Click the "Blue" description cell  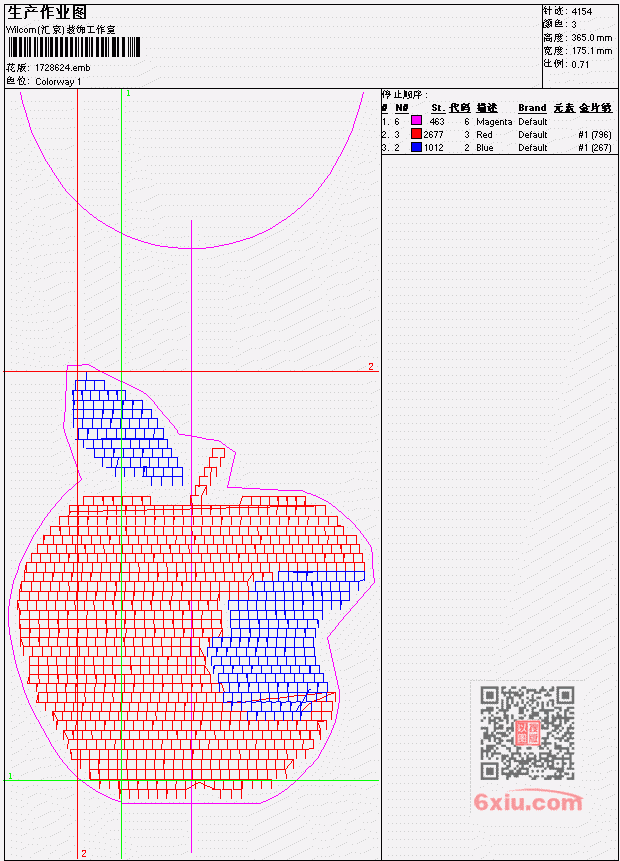click(485, 148)
